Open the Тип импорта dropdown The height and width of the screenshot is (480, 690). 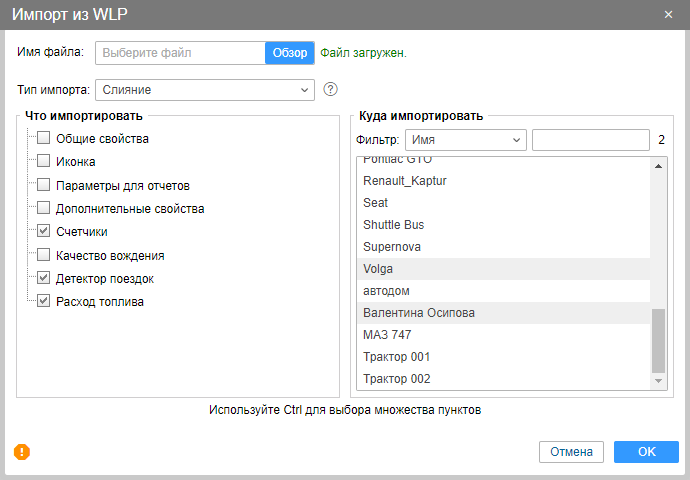tap(205, 90)
